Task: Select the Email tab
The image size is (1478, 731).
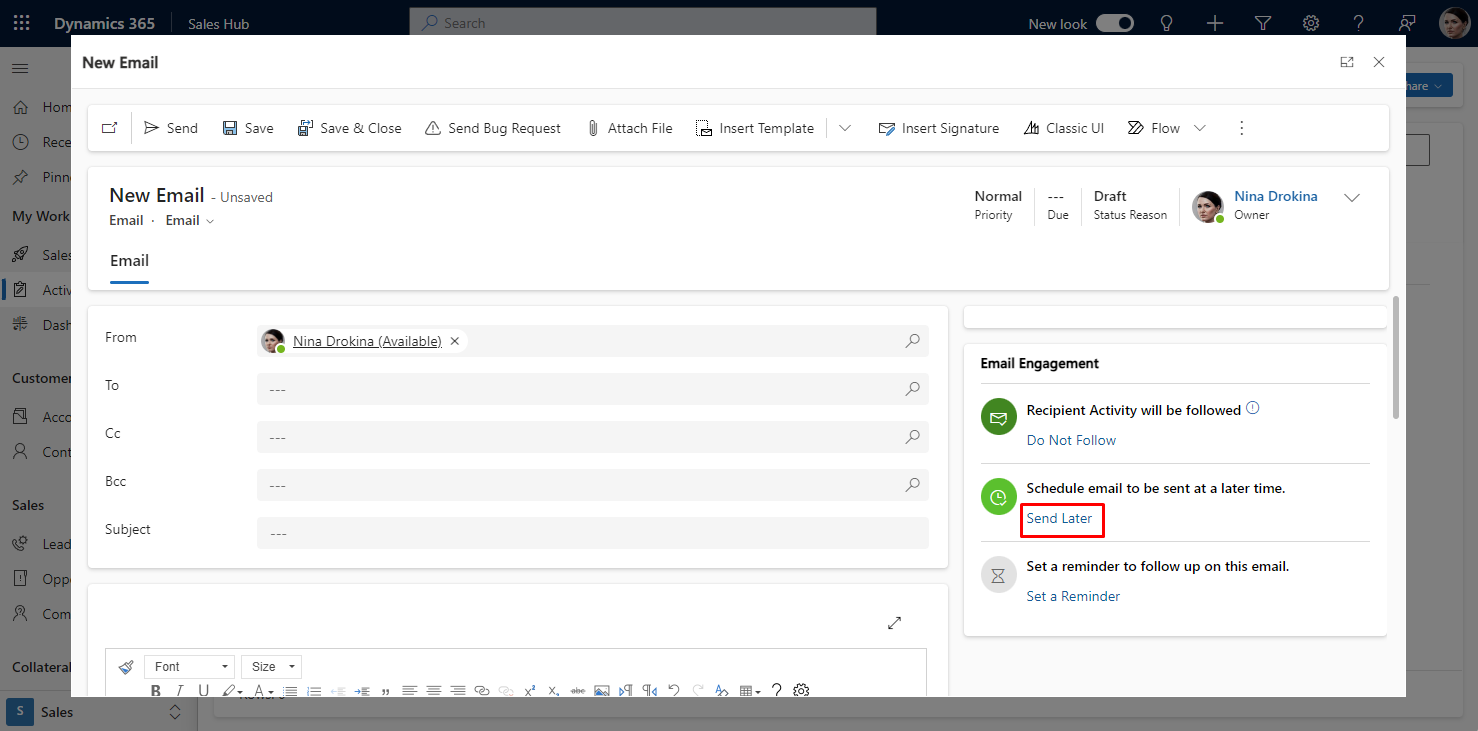Action: [129, 261]
